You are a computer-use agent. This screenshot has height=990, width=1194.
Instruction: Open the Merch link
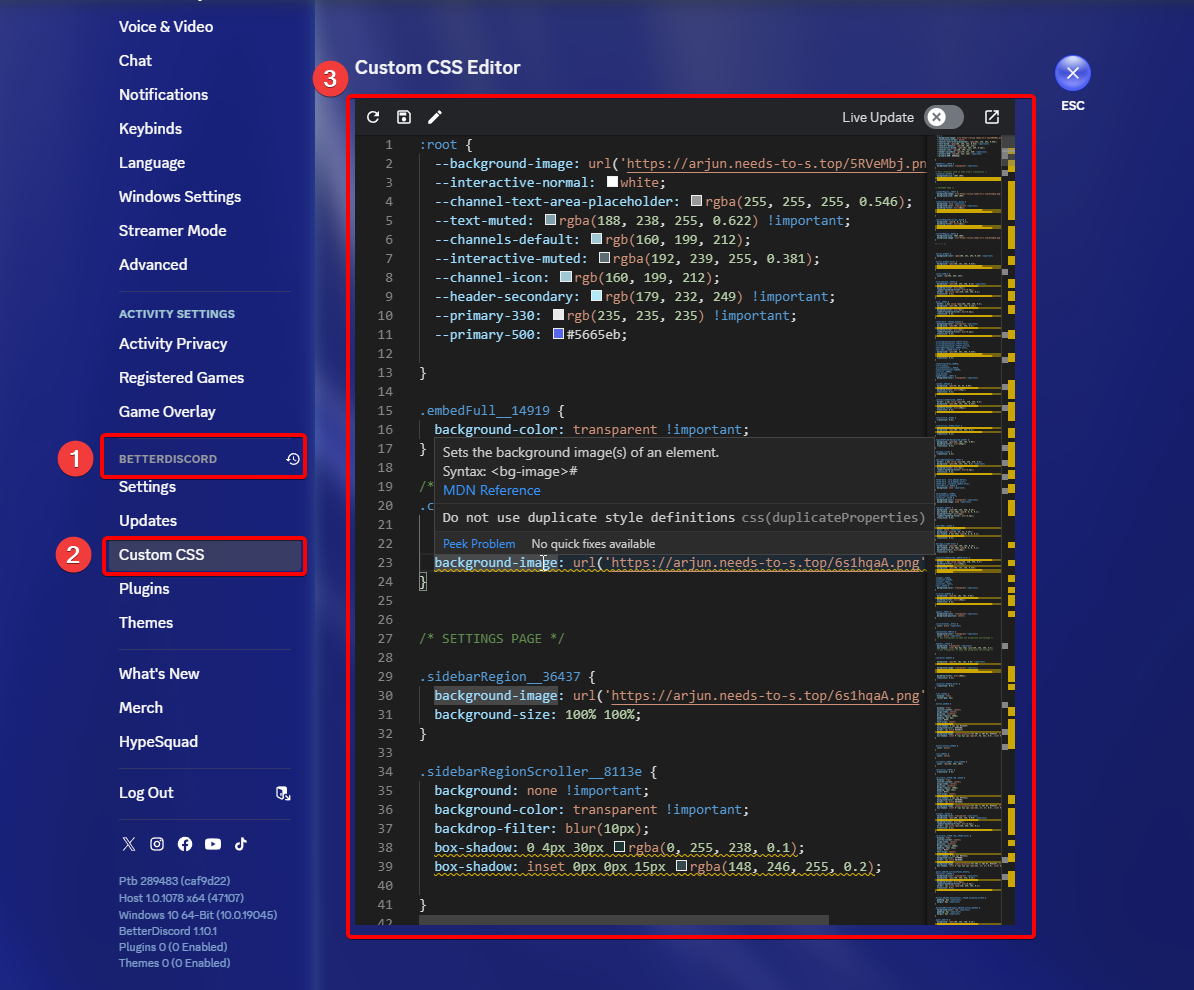141,708
